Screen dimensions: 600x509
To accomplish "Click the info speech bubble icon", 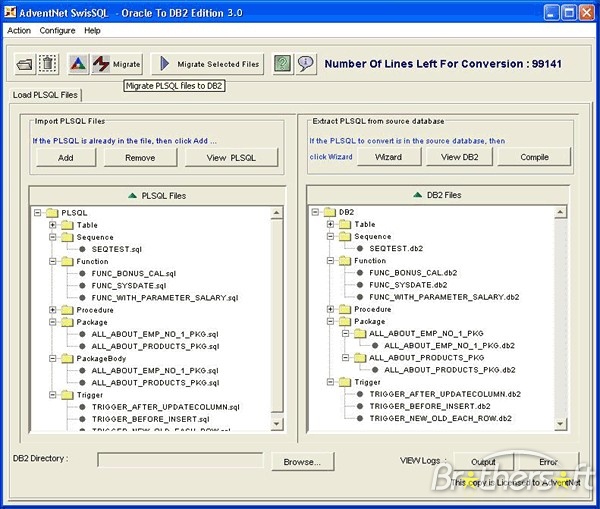I will (x=306, y=64).
